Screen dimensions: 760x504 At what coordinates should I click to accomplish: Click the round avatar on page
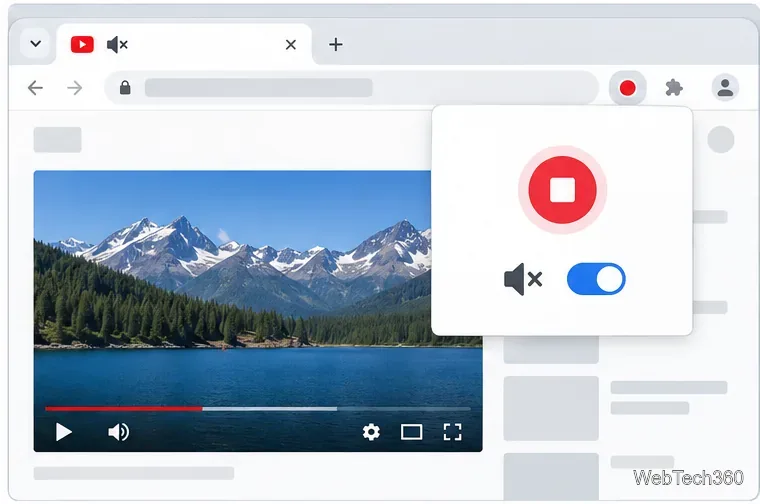[721, 140]
